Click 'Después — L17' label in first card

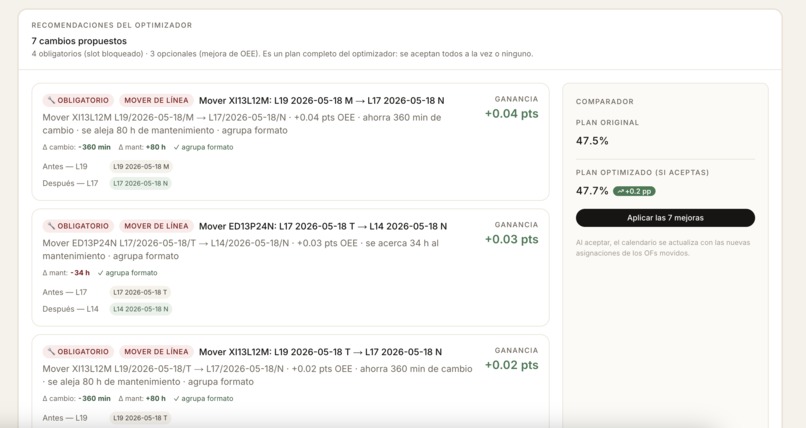click(x=70, y=183)
